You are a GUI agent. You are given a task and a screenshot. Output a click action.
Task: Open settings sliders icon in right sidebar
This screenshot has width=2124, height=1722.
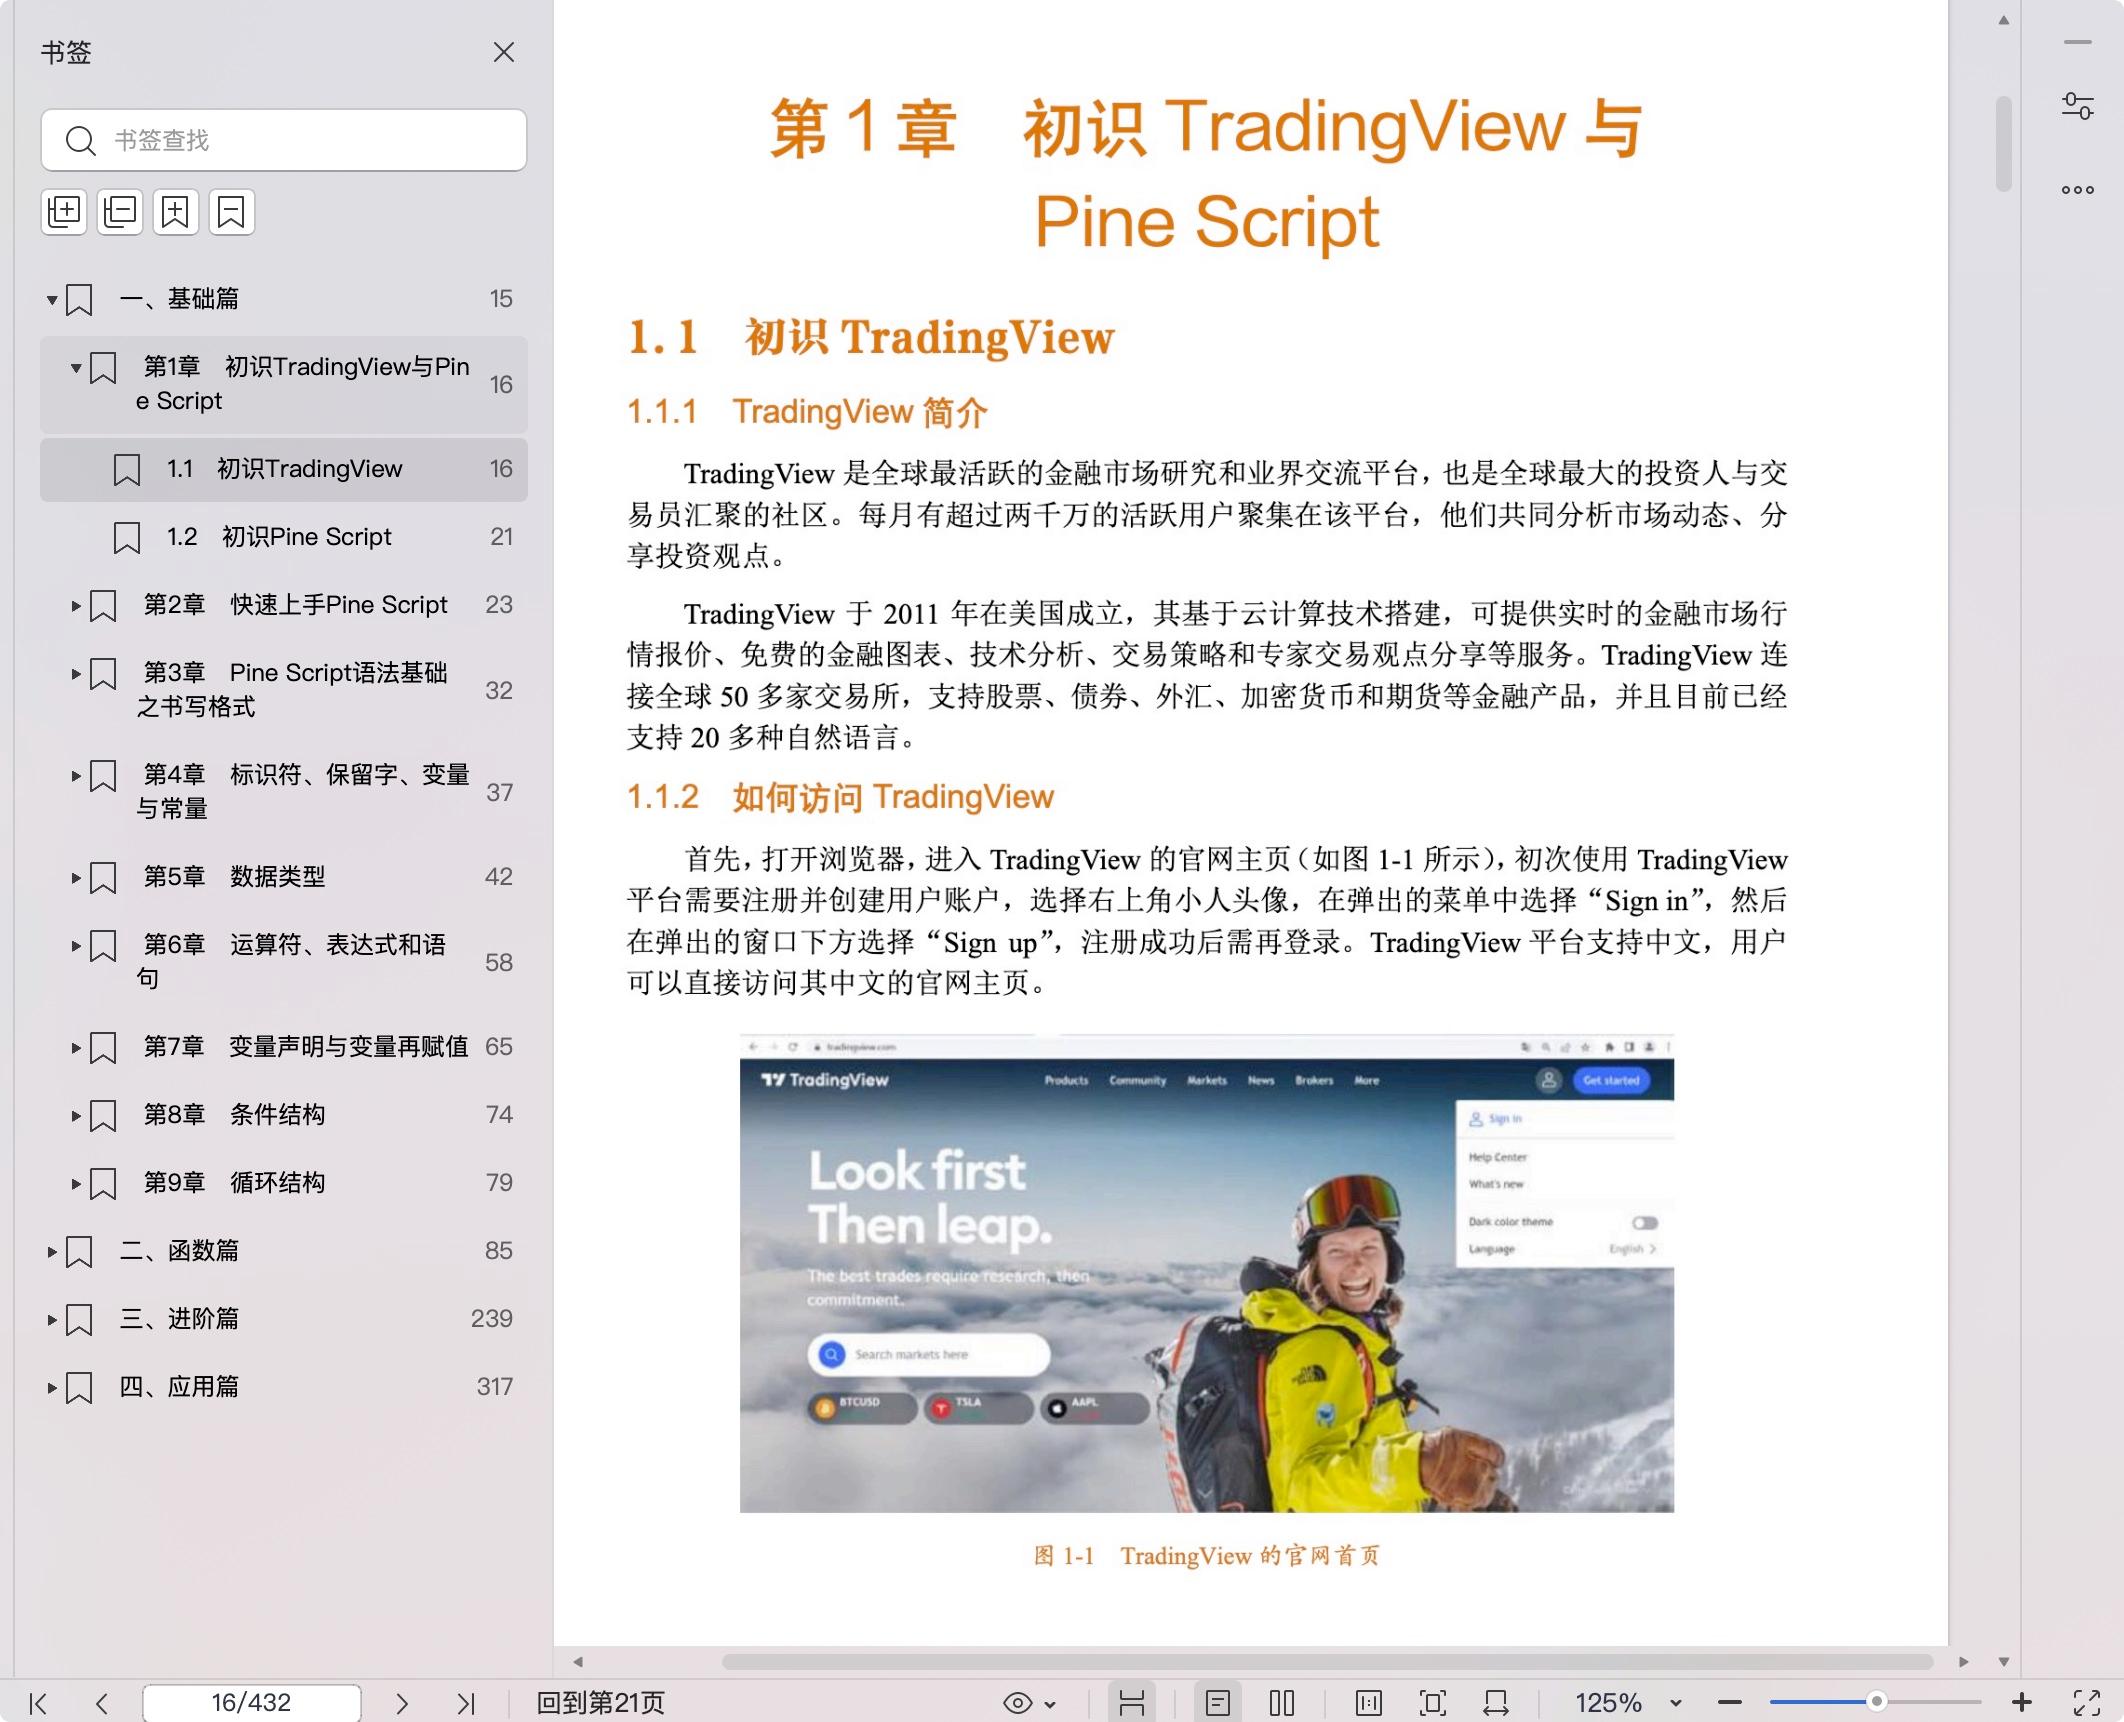[2077, 106]
